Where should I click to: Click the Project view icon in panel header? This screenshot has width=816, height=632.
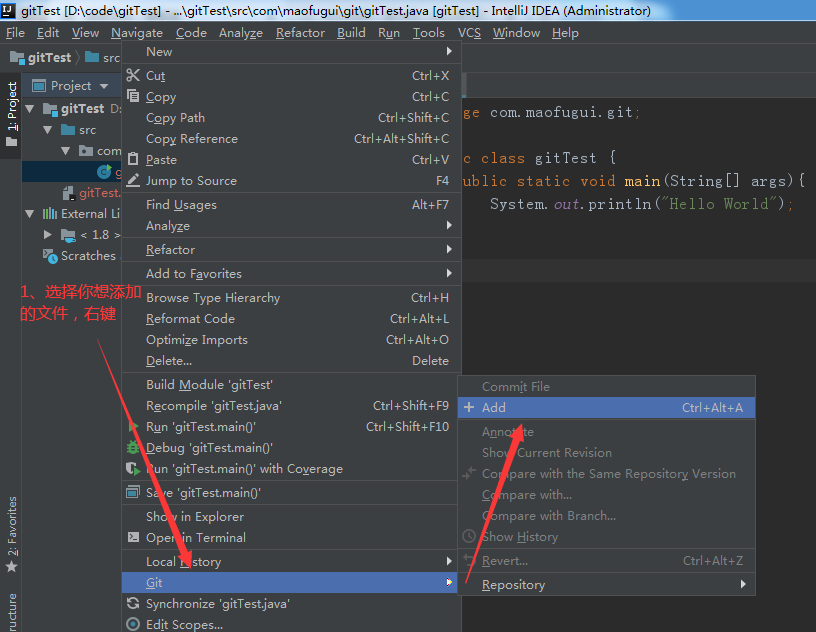pyautogui.click(x=39, y=85)
